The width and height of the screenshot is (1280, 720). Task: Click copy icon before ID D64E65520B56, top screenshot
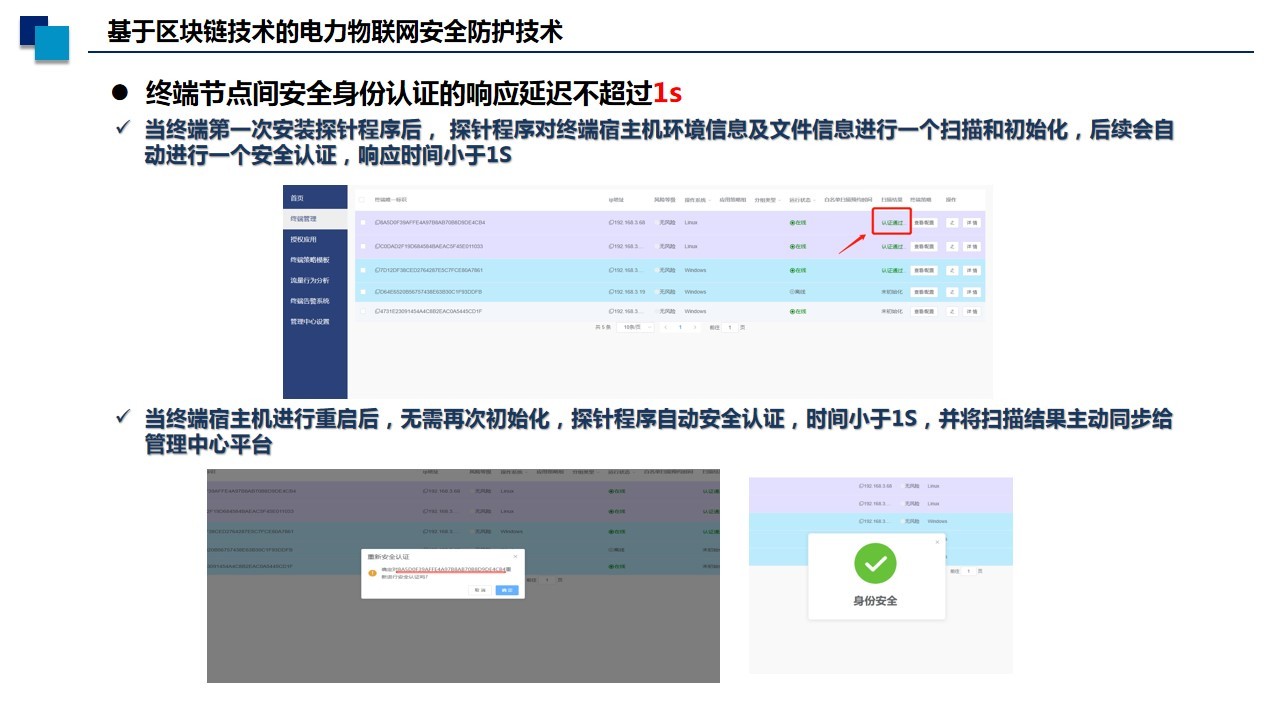[377, 292]
